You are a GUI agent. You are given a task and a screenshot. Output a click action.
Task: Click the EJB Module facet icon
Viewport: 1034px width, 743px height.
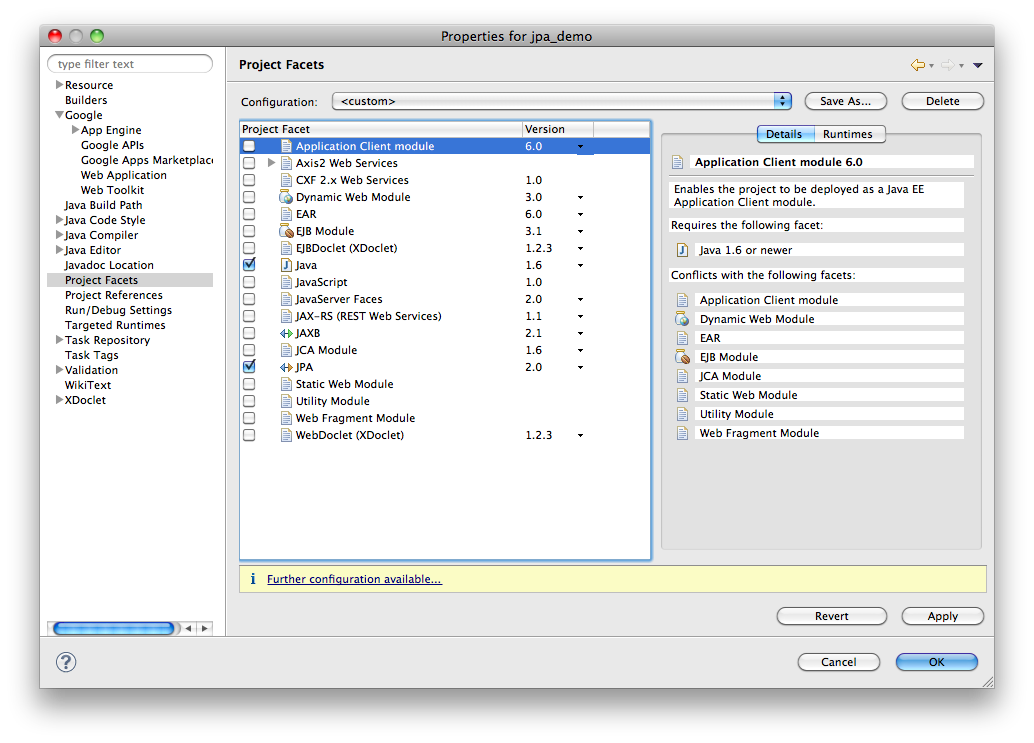pyautogui.click(x=286, y=231)
